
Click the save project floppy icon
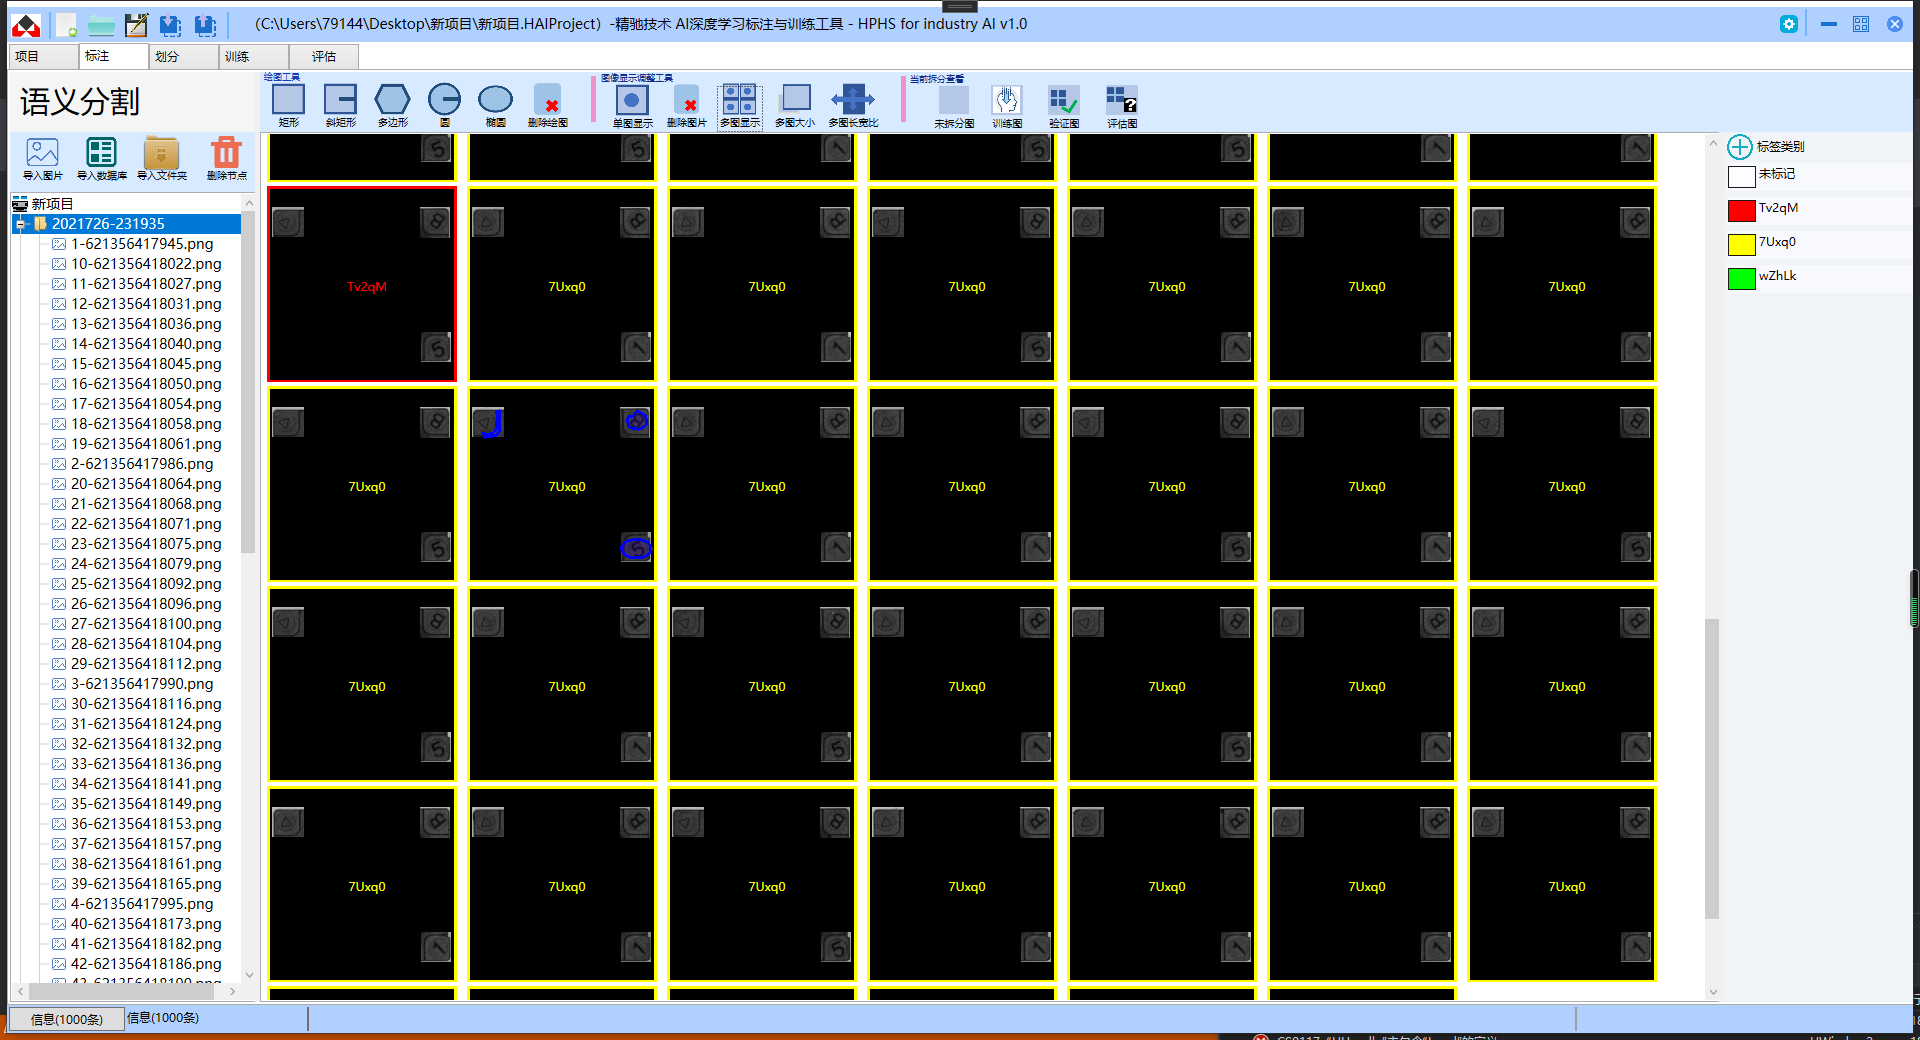pyautogui.click(x=137, y=25)
